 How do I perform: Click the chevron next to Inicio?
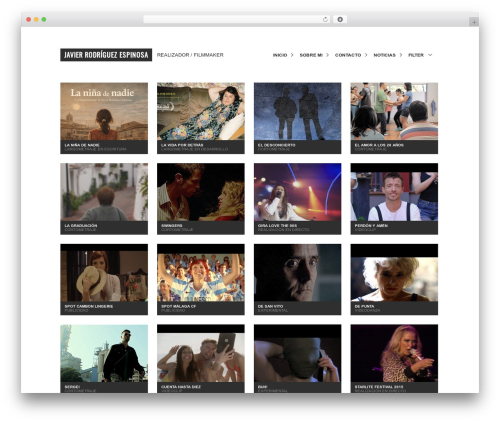pyautogui.click(x=292, y=55)
